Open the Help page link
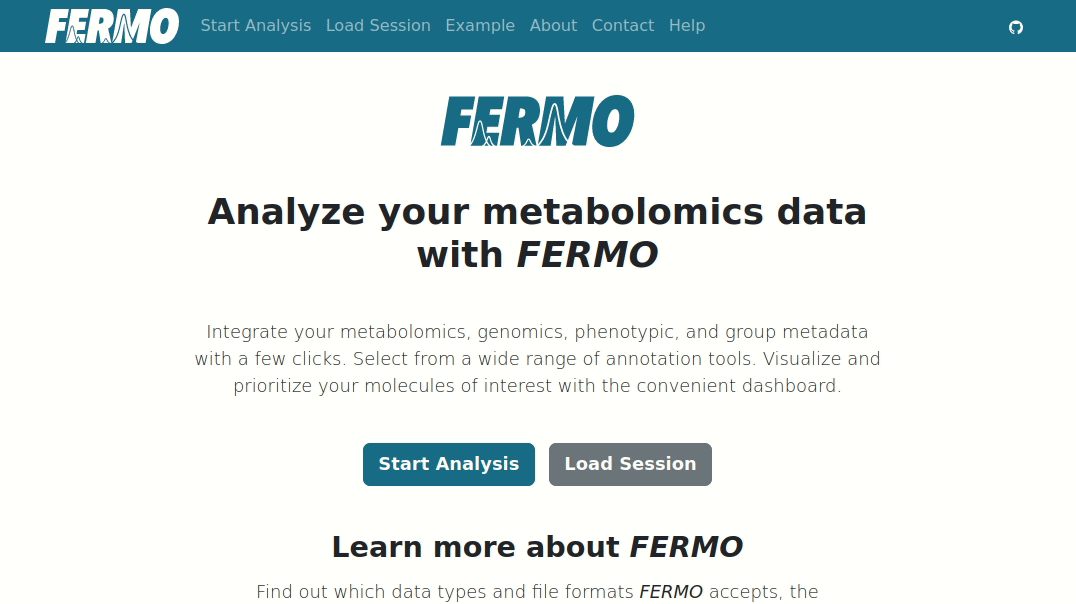This screenshot has height=604, width=1076. point(687,25)
